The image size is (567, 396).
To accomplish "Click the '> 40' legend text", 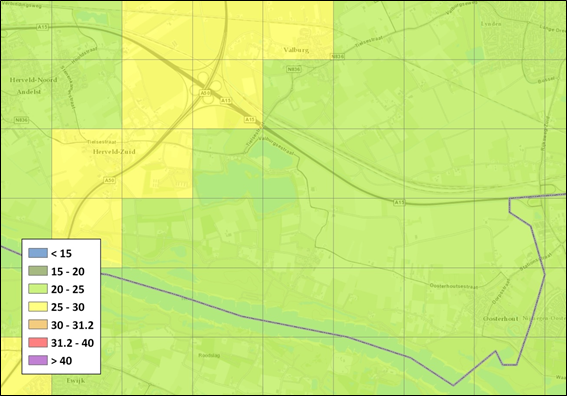I will click(61, 361).
